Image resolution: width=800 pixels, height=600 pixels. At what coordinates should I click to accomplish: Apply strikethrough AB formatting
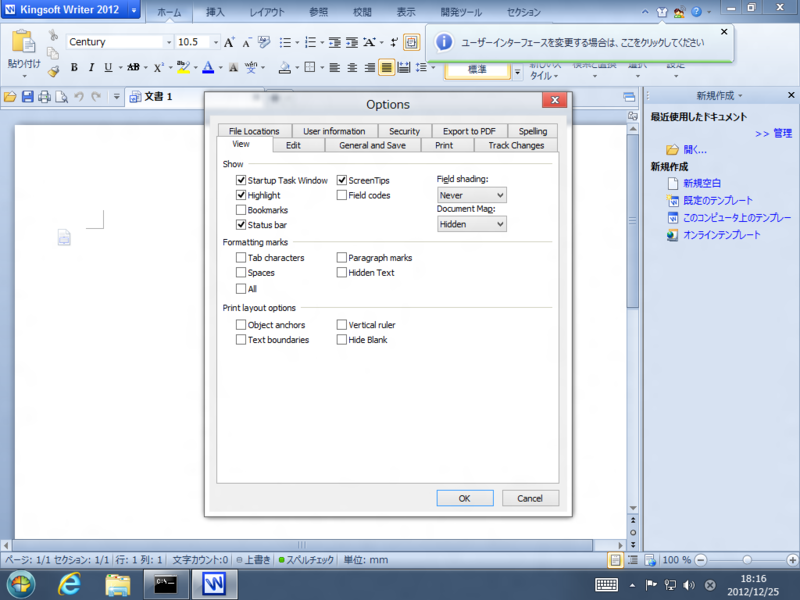coord(133,67)
